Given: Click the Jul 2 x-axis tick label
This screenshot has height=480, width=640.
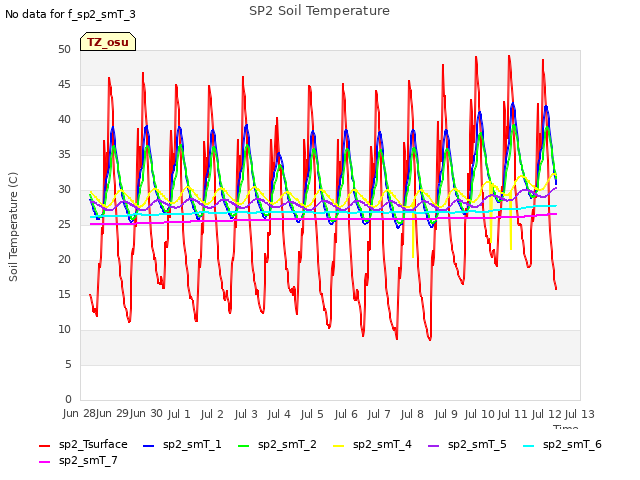Looking at the screenshot, I should tap(212, 414).
